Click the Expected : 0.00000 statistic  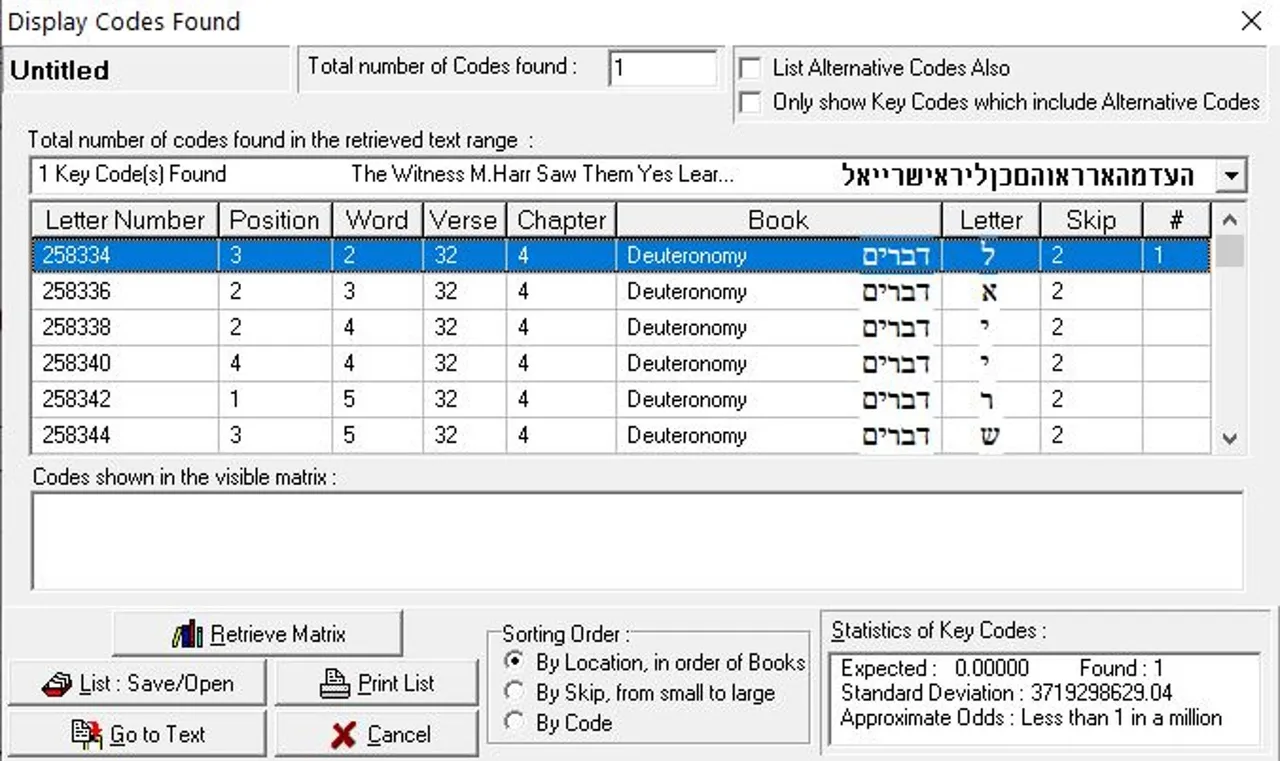(934, 668)
